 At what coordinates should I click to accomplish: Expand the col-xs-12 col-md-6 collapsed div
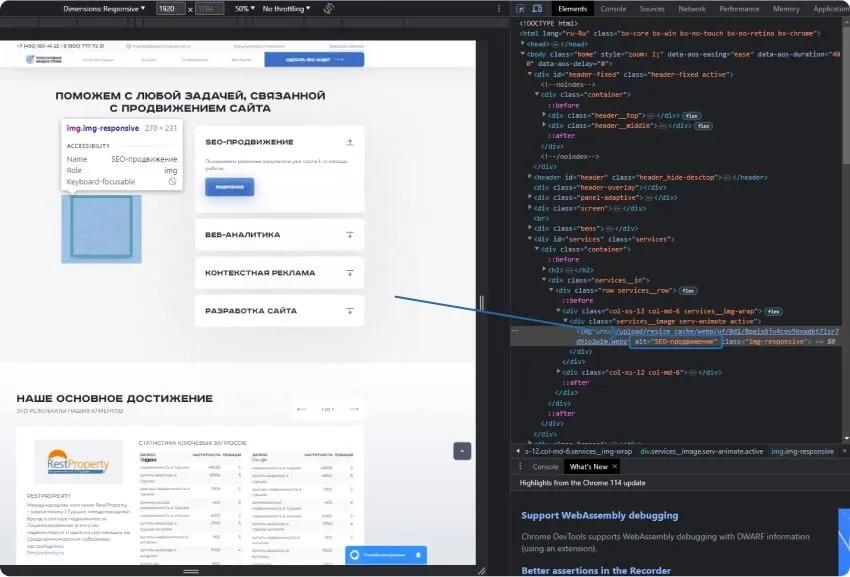[x=558, y=372]
